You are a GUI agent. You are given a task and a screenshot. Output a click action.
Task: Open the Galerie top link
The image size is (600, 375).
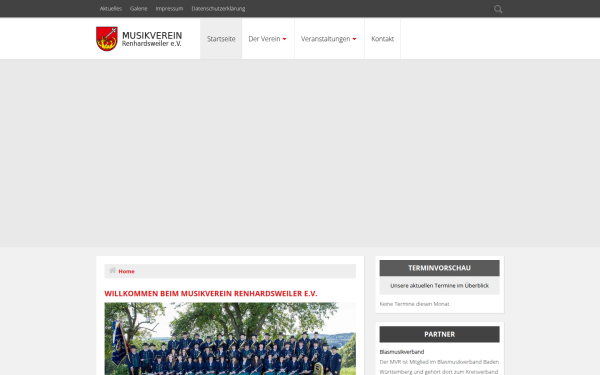[139, 8]
